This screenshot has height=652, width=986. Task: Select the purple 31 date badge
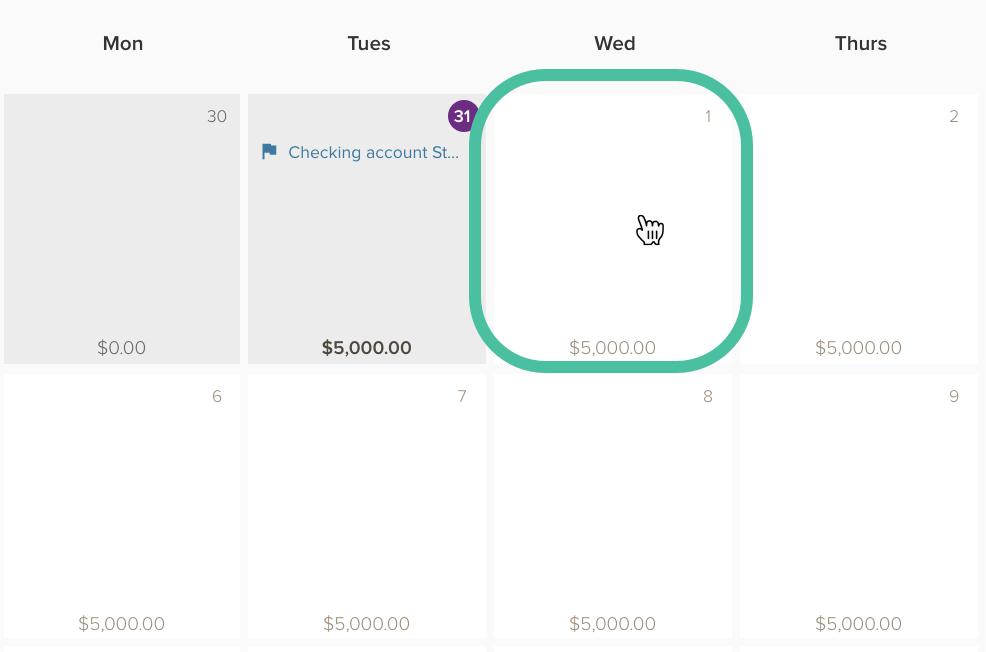[x=463, y=116]
